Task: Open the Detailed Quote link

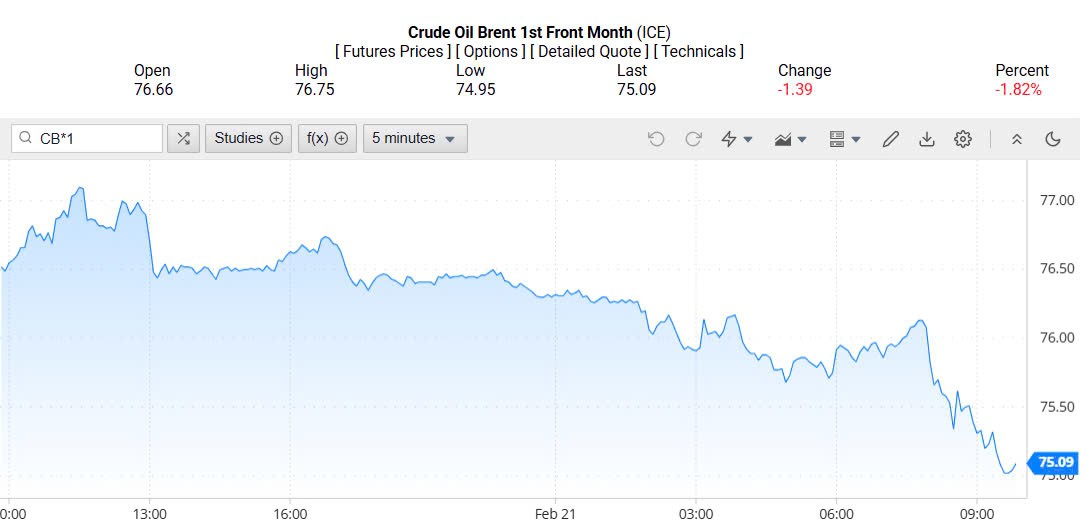Action: tap(590, 51)
